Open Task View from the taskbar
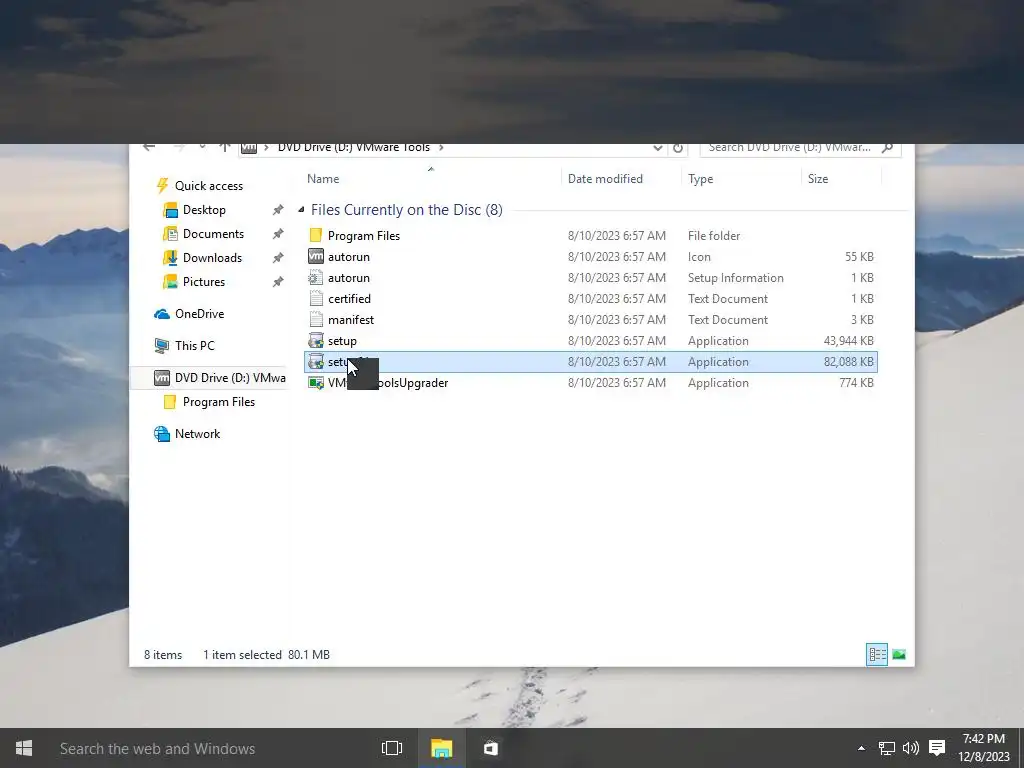Image resolution: width=1024 pixels, height=768 pixels. (x=392, y=748)
